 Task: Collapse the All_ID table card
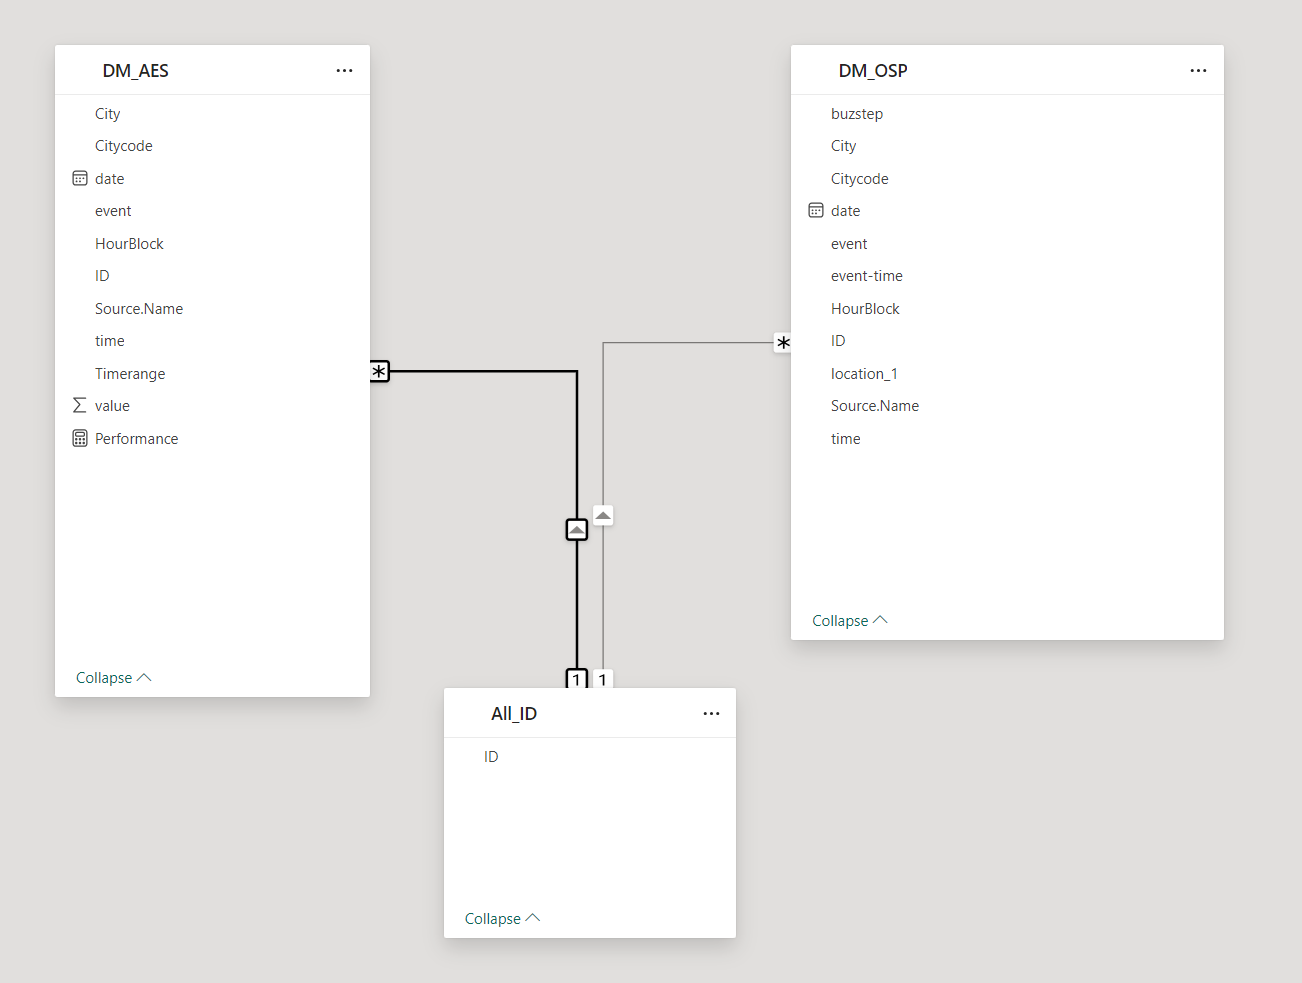tap(502, 919)
